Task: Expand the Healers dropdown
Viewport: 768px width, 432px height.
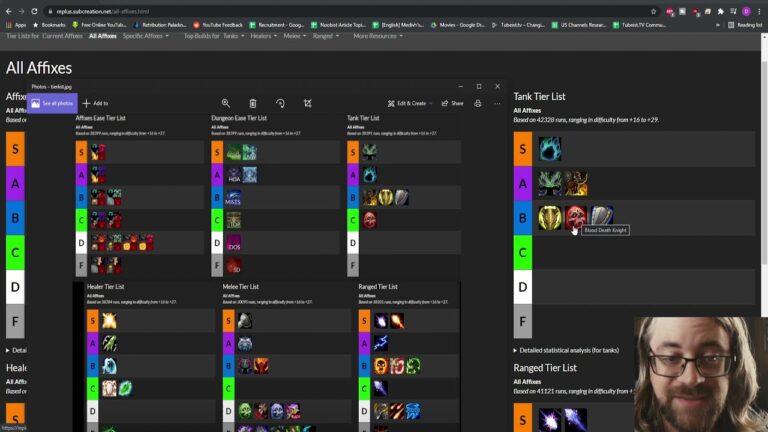Action: [x=264, y=36]
